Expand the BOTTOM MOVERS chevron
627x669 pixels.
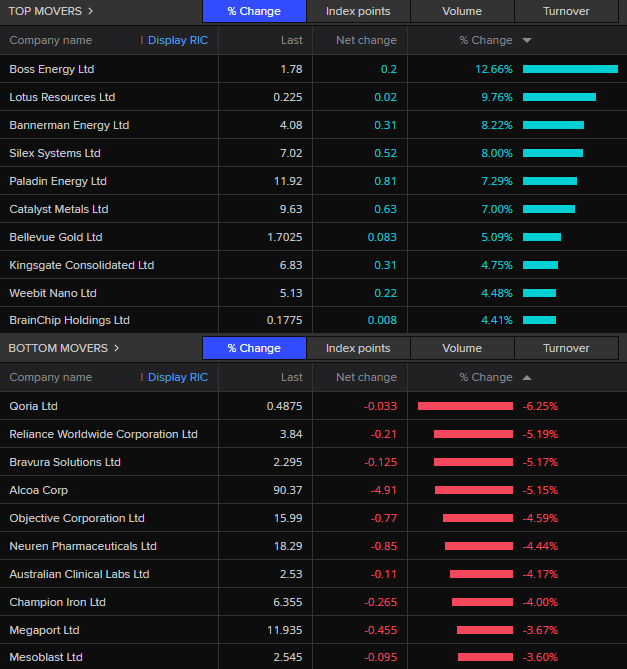[x=116, y=348]
